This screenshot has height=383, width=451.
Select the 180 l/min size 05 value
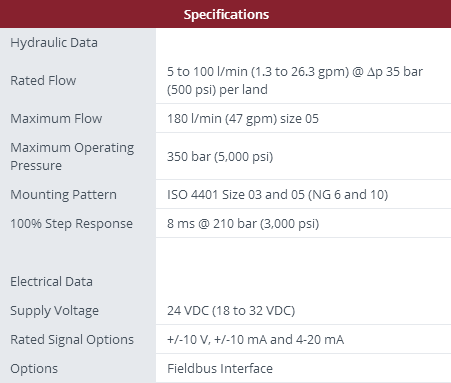pyautogui.click(x=243, y=119)
